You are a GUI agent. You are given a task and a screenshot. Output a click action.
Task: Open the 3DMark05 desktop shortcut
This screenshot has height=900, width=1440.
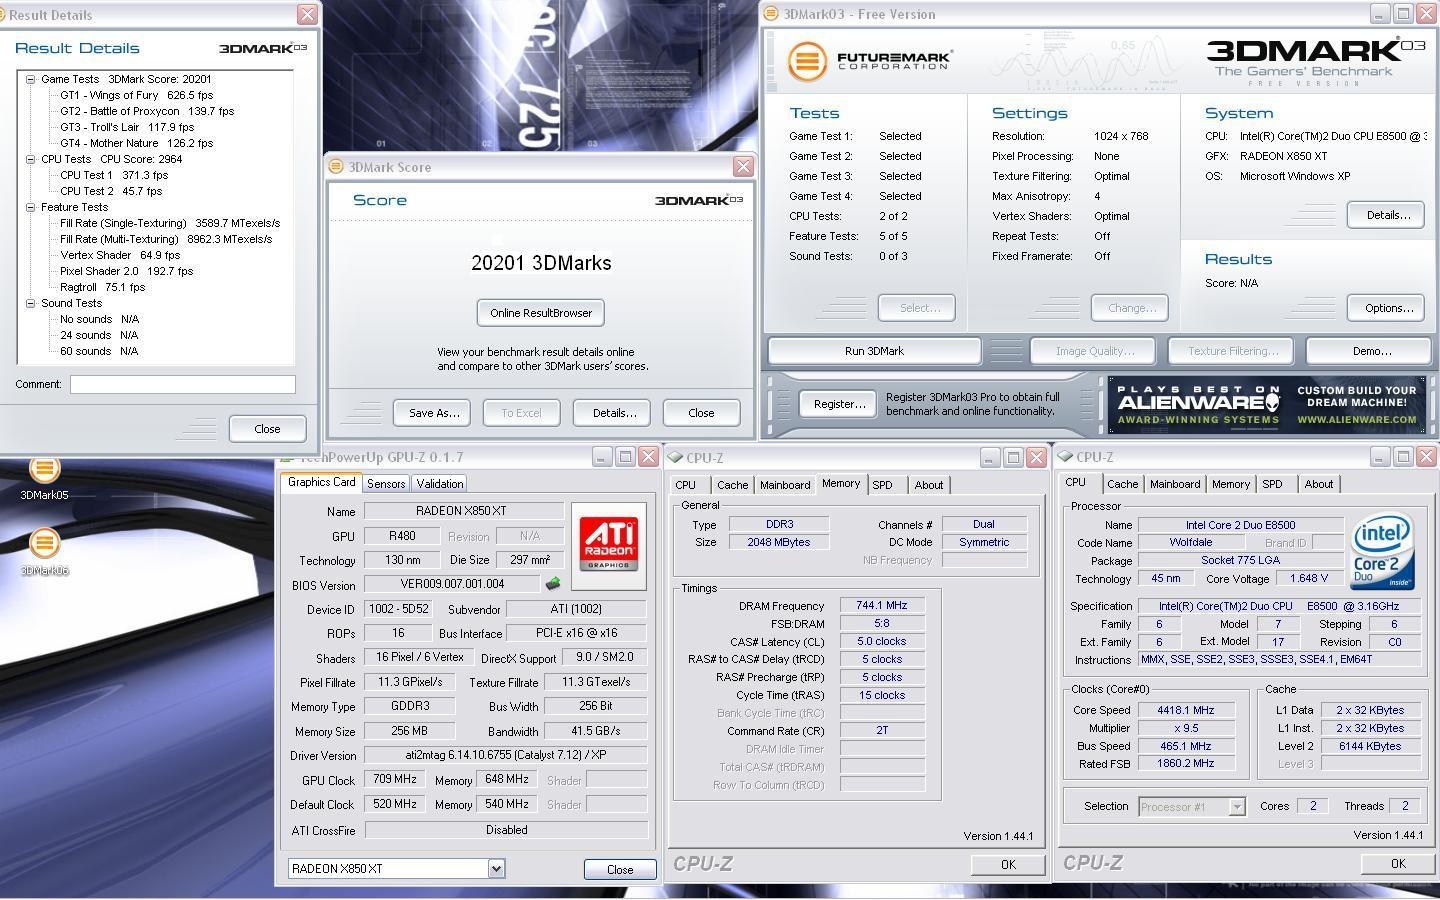click(x=44, y=478)
